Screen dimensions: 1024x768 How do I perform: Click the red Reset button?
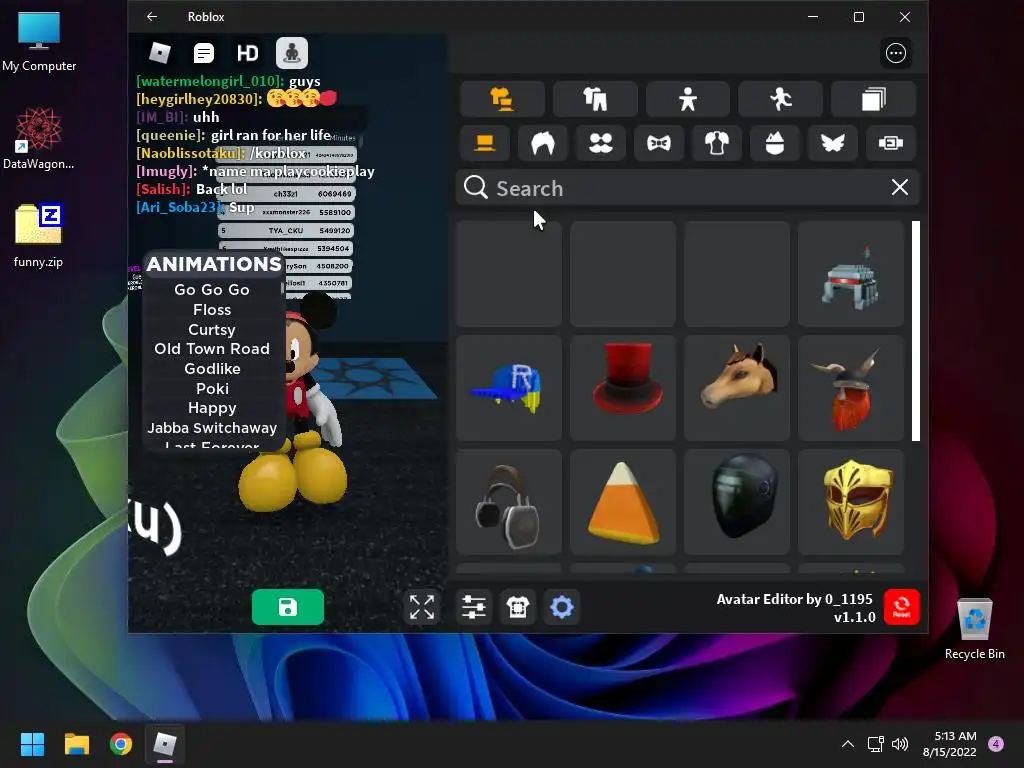pyautogui.click(x=902, y=607)
